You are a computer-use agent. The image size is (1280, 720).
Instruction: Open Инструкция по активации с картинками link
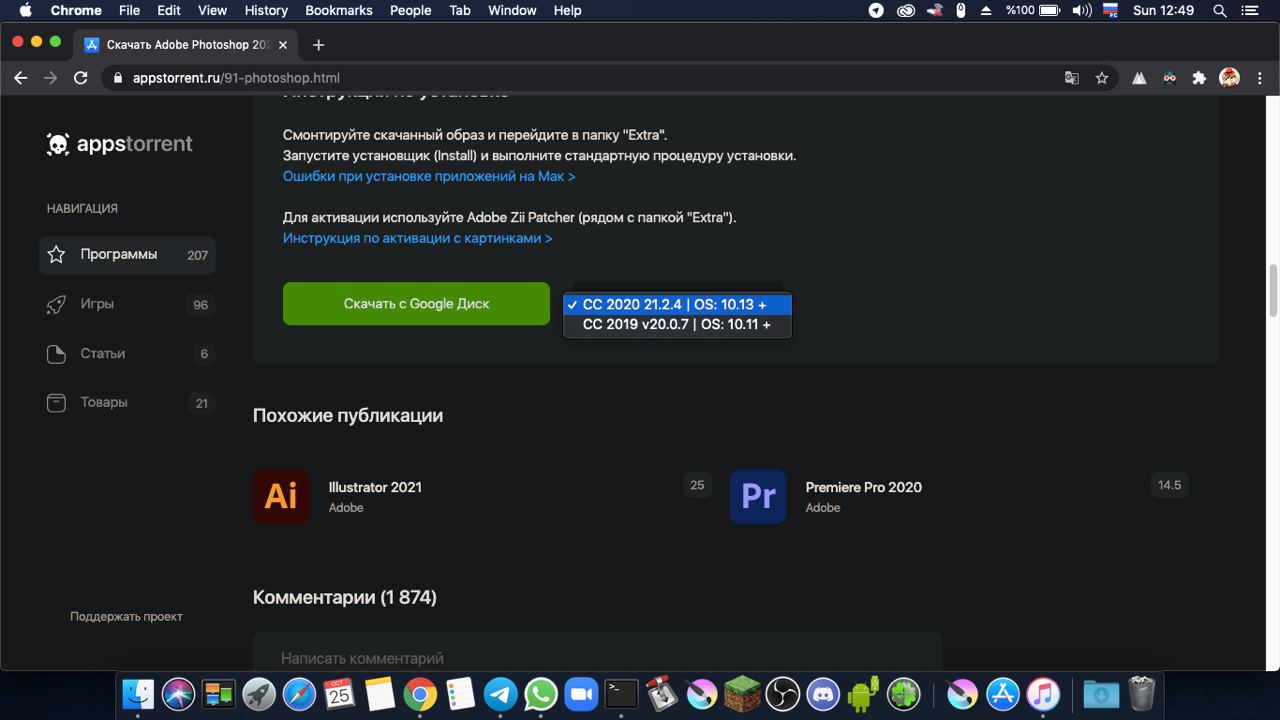pos(417,238)
